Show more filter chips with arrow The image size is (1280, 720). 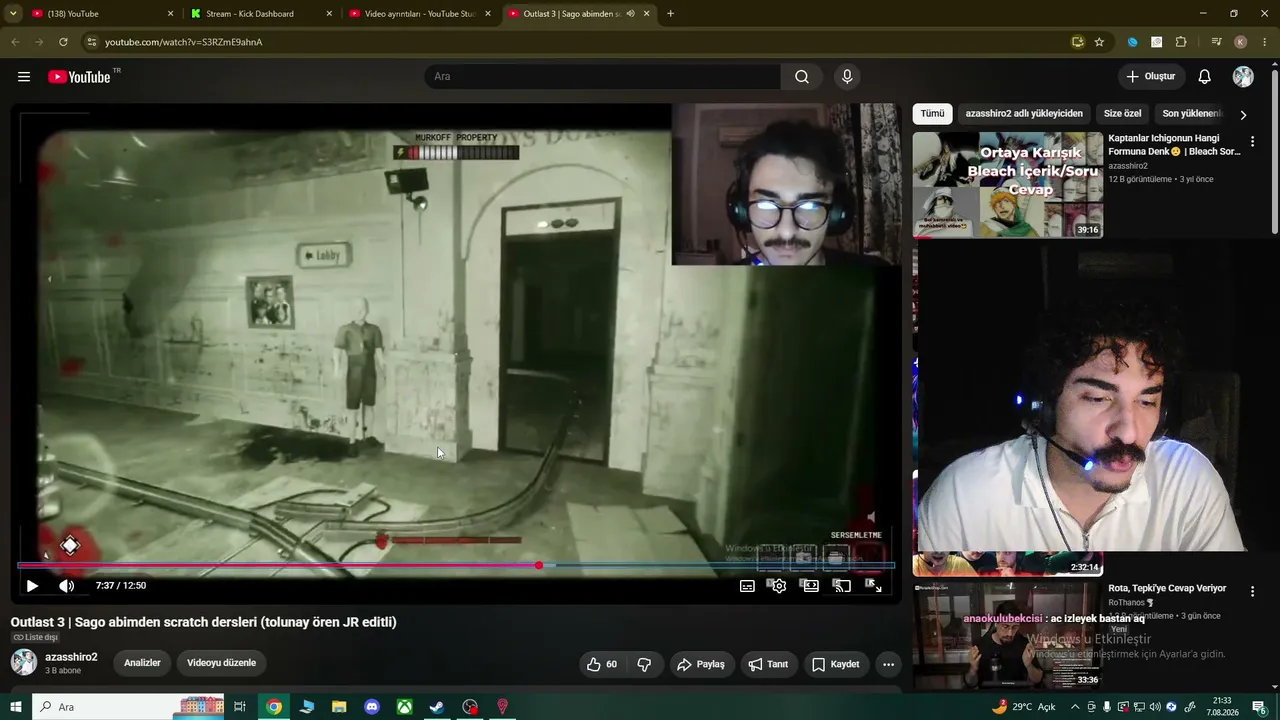[x=1243, y=115]
